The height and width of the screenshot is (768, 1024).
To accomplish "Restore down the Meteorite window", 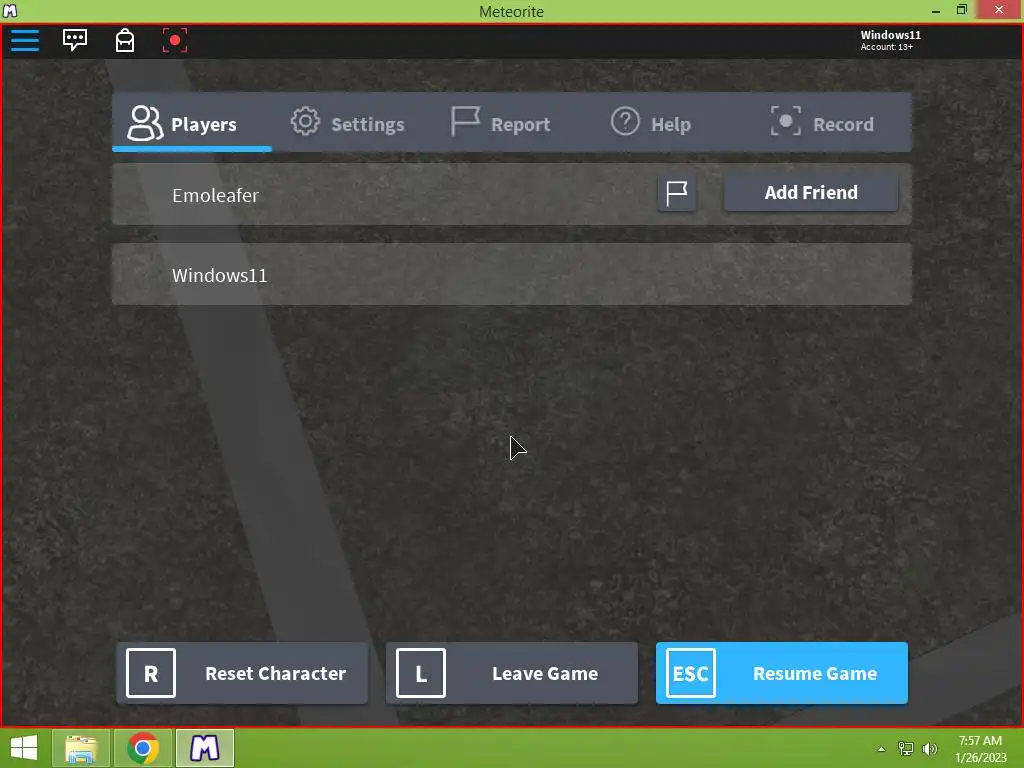I will [961, 10].
